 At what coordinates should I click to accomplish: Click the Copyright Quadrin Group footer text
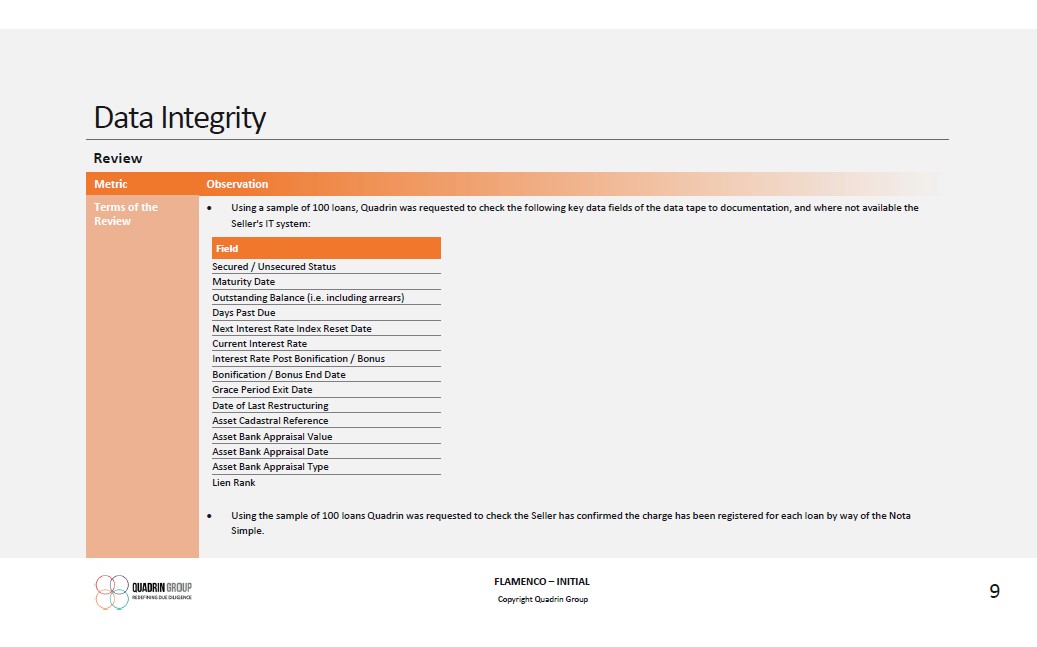pyautogui.click(x=542, y=599)
